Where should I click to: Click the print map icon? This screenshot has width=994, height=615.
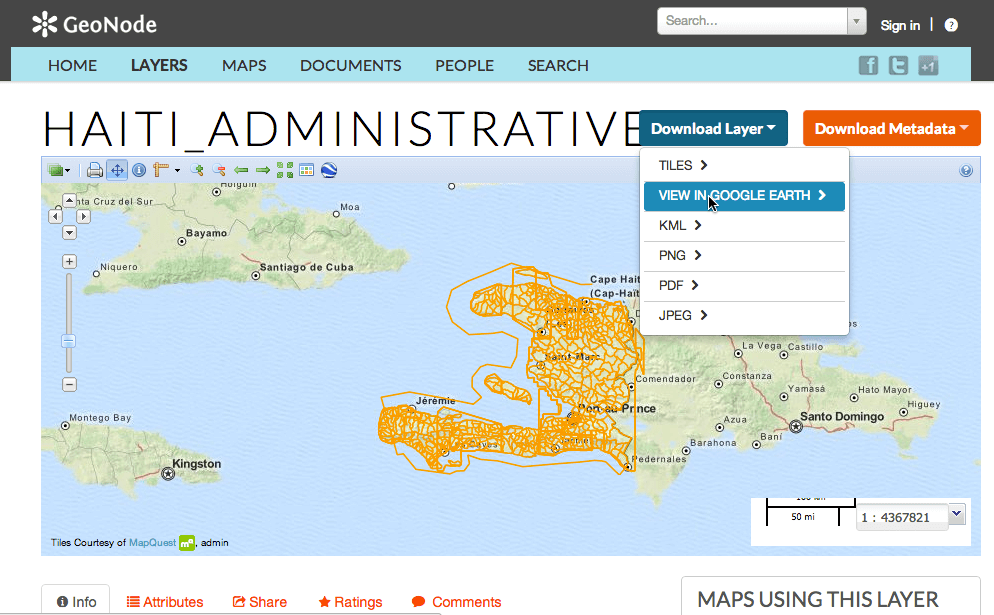coord(95,170)
